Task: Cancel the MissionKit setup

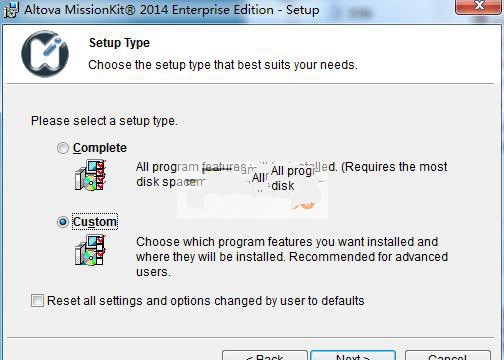Action: pos(448,355)
